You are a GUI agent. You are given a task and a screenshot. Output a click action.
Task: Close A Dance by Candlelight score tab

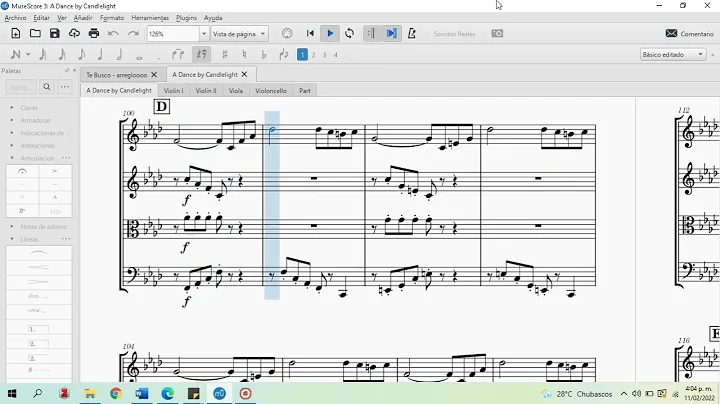[x=244, y=74]
